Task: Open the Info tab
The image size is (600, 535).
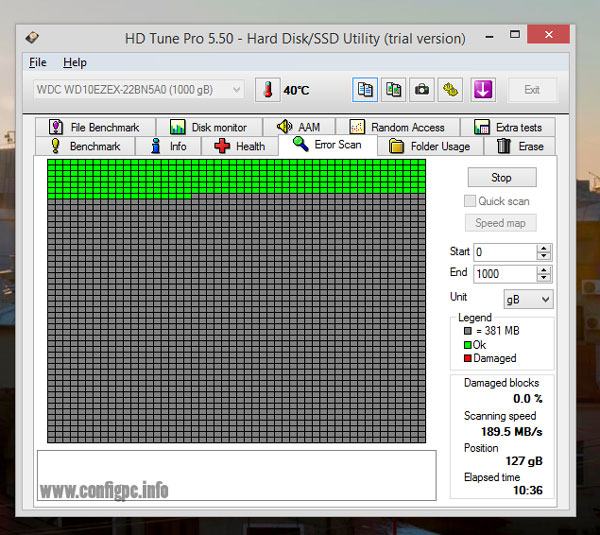Action: [168, 146]
